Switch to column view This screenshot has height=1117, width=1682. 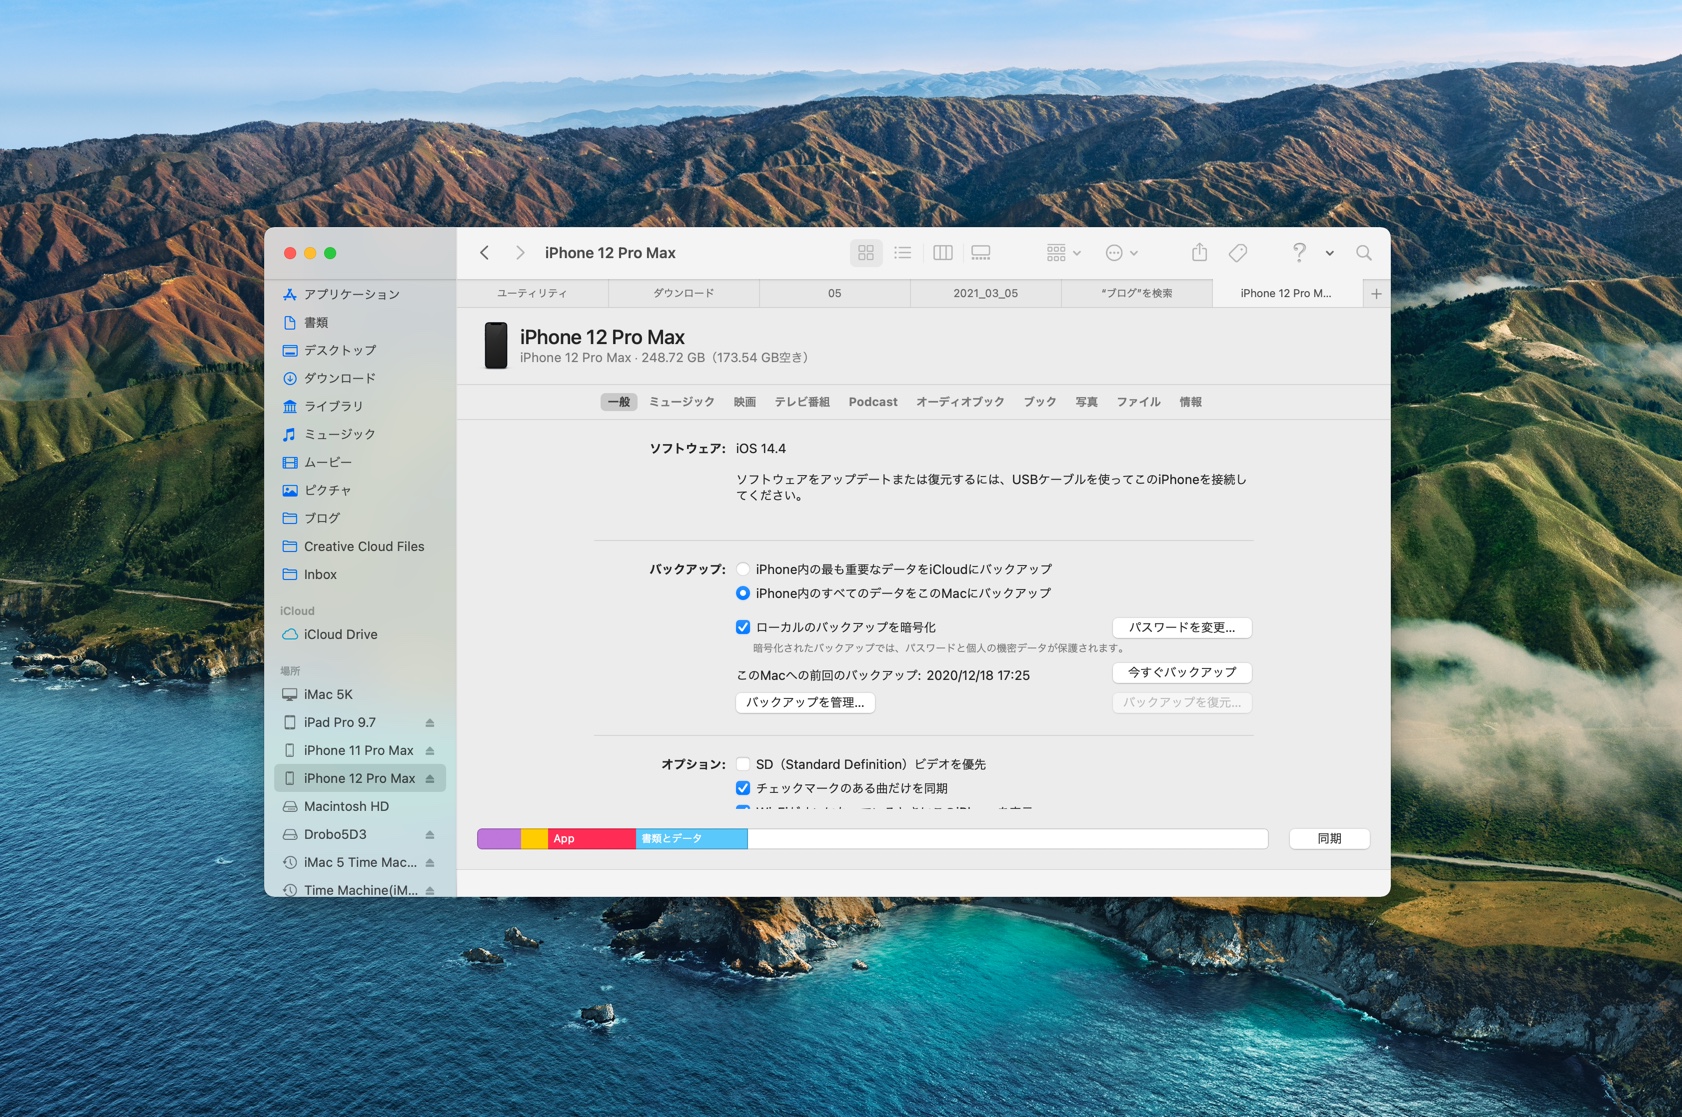click(943, 253)
